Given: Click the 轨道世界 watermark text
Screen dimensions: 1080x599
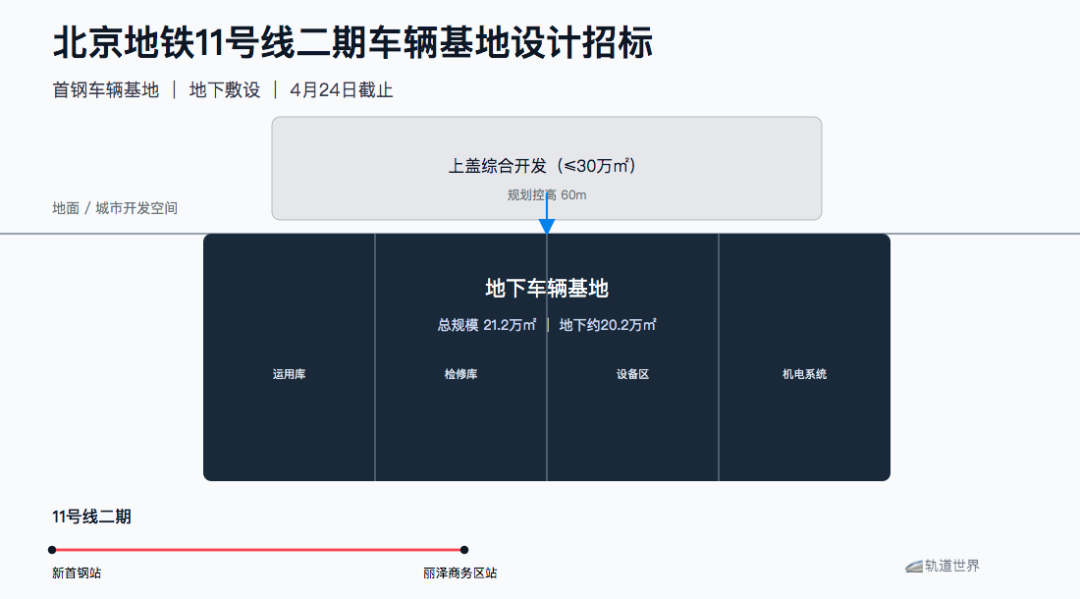Looking at the screenshot, I should pyautogui.click(x=952, y=566).
